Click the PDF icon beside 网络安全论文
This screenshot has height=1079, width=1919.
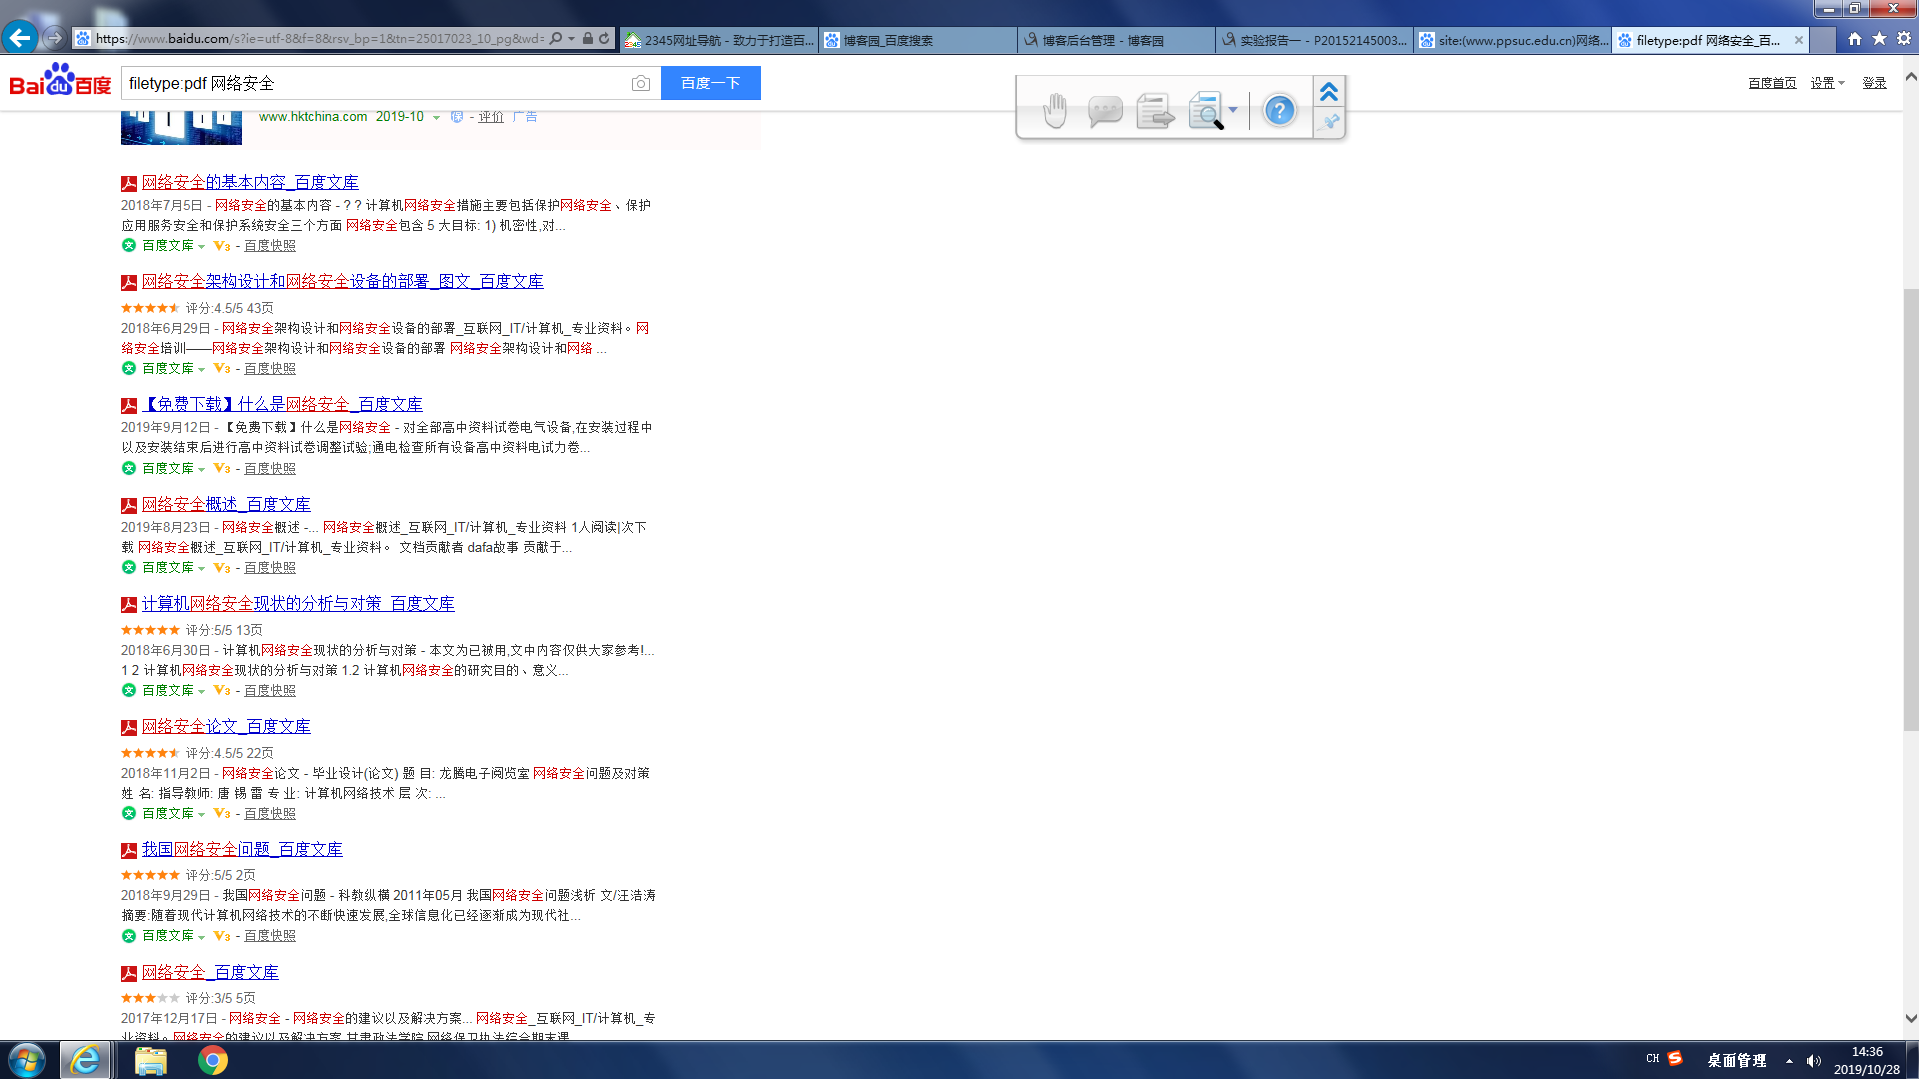(x=129, y=728)
